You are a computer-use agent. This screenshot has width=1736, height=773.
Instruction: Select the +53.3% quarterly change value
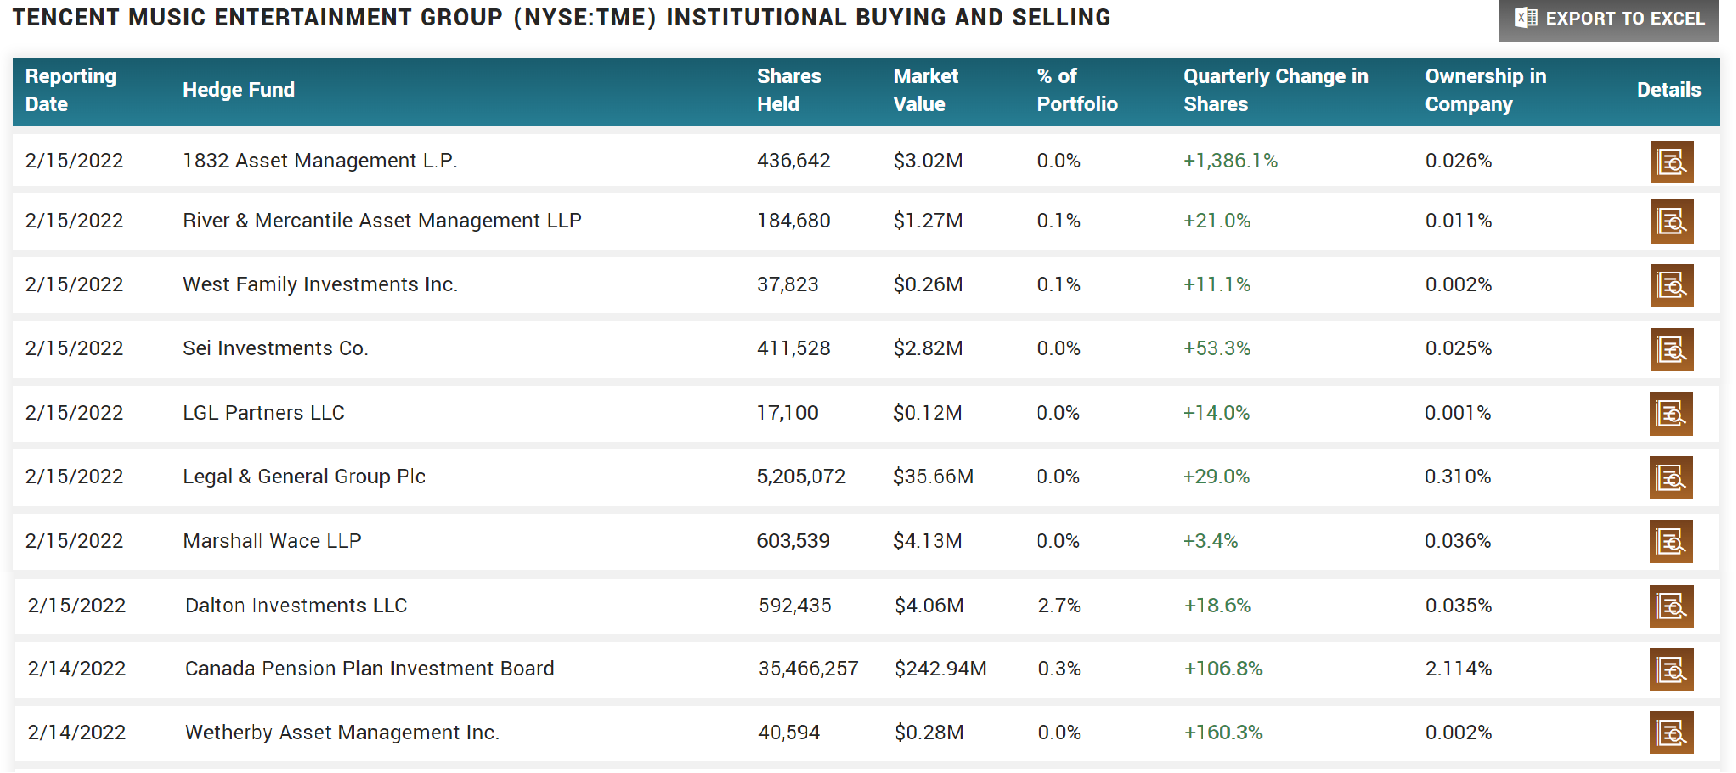point(1217,349)
